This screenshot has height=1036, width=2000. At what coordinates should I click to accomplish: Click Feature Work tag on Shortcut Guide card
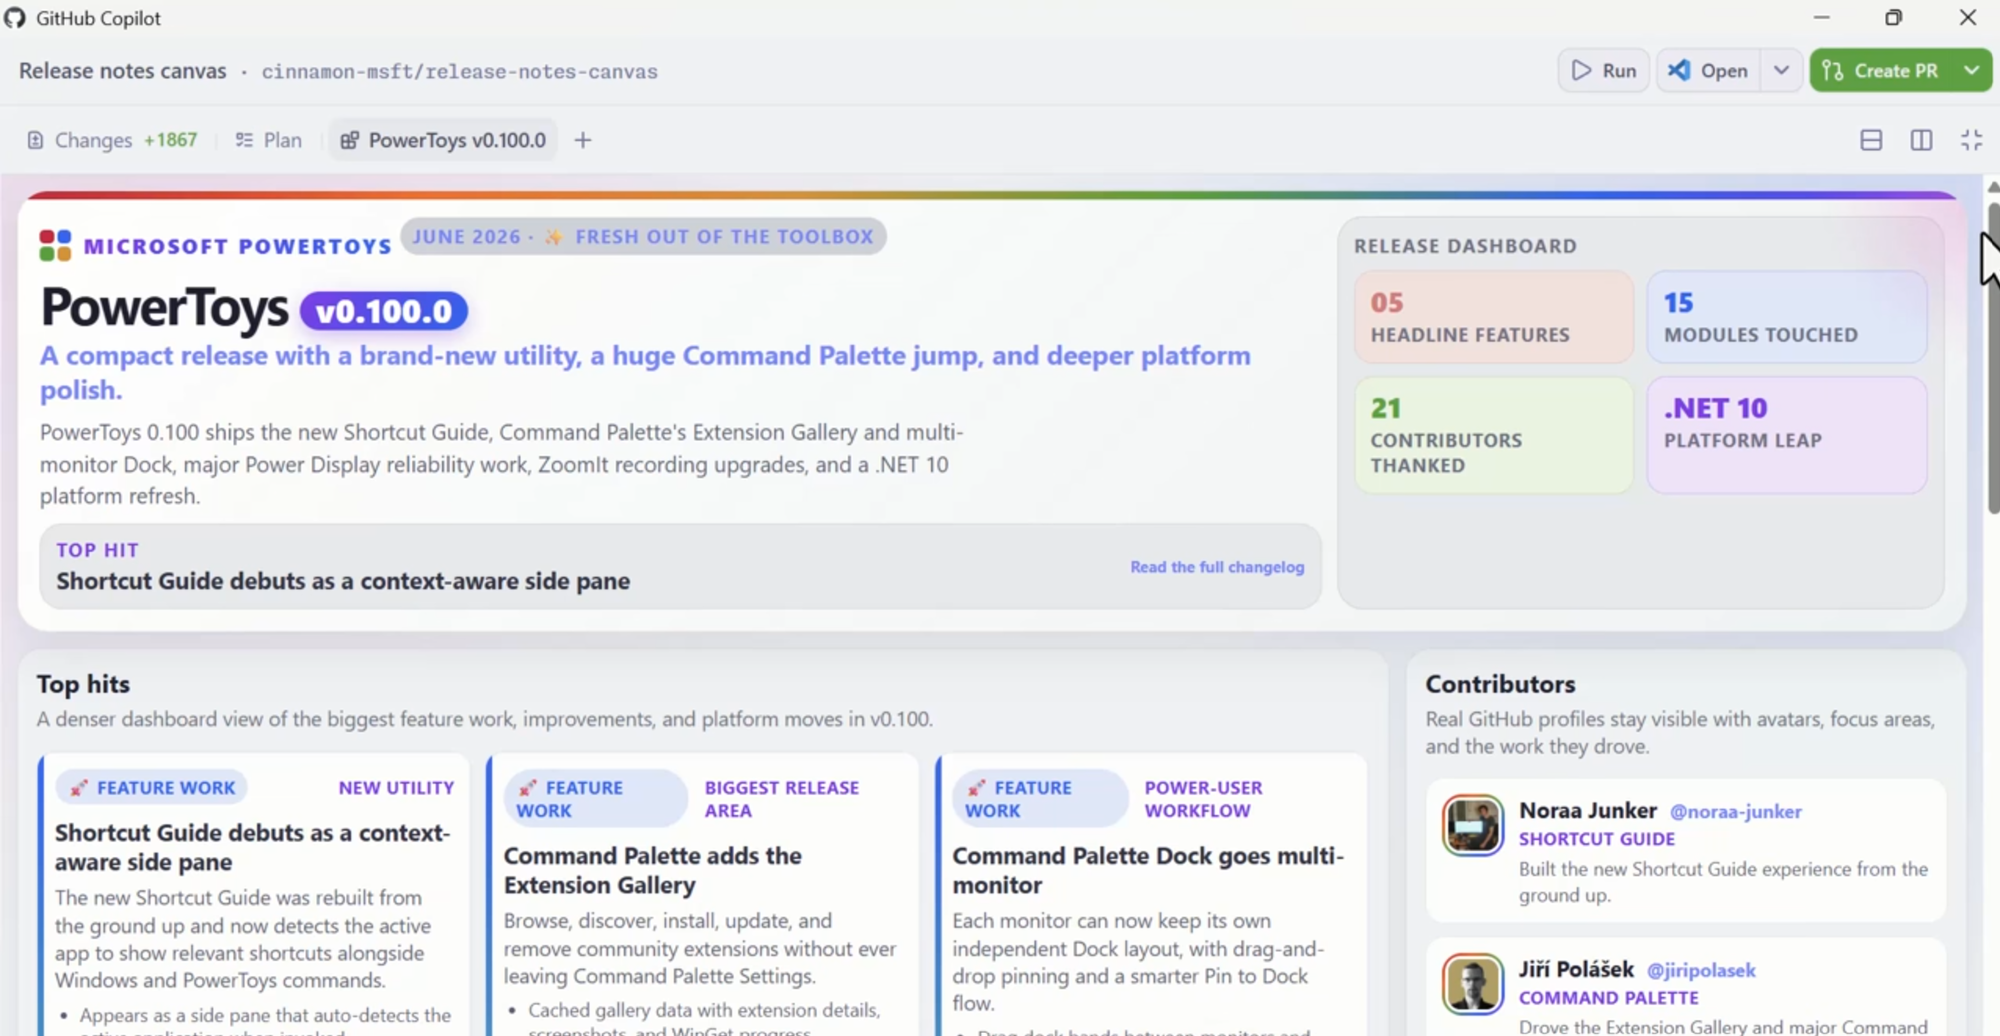152,788
